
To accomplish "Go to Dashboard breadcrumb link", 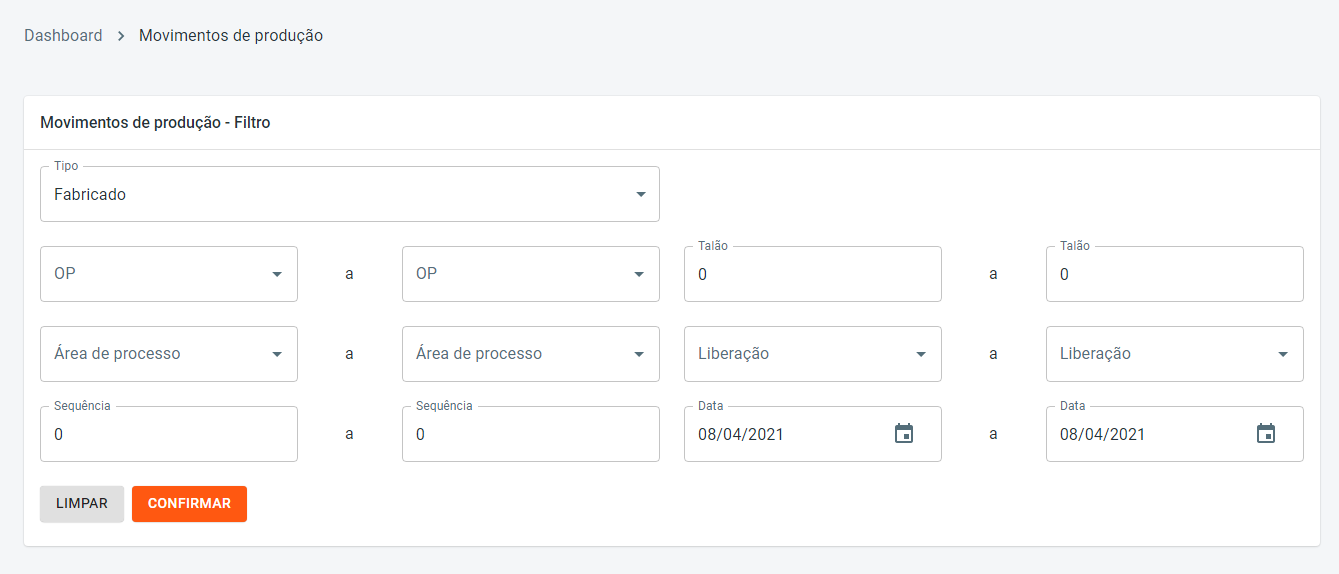I will coord(63,36).
